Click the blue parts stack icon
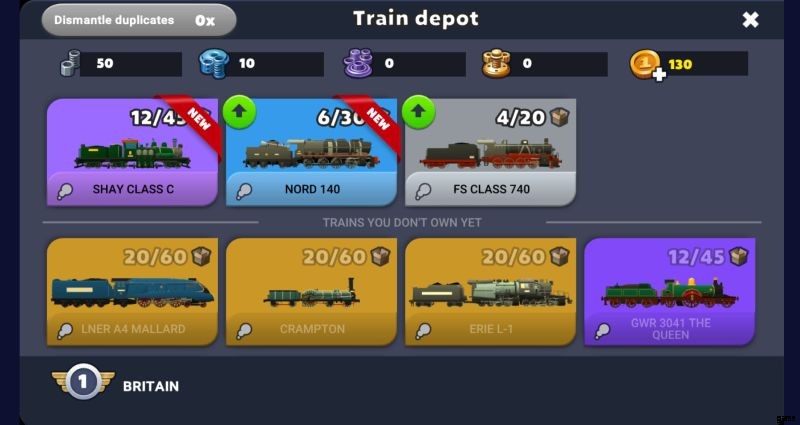The image size is (800, 425). point(213,64)
